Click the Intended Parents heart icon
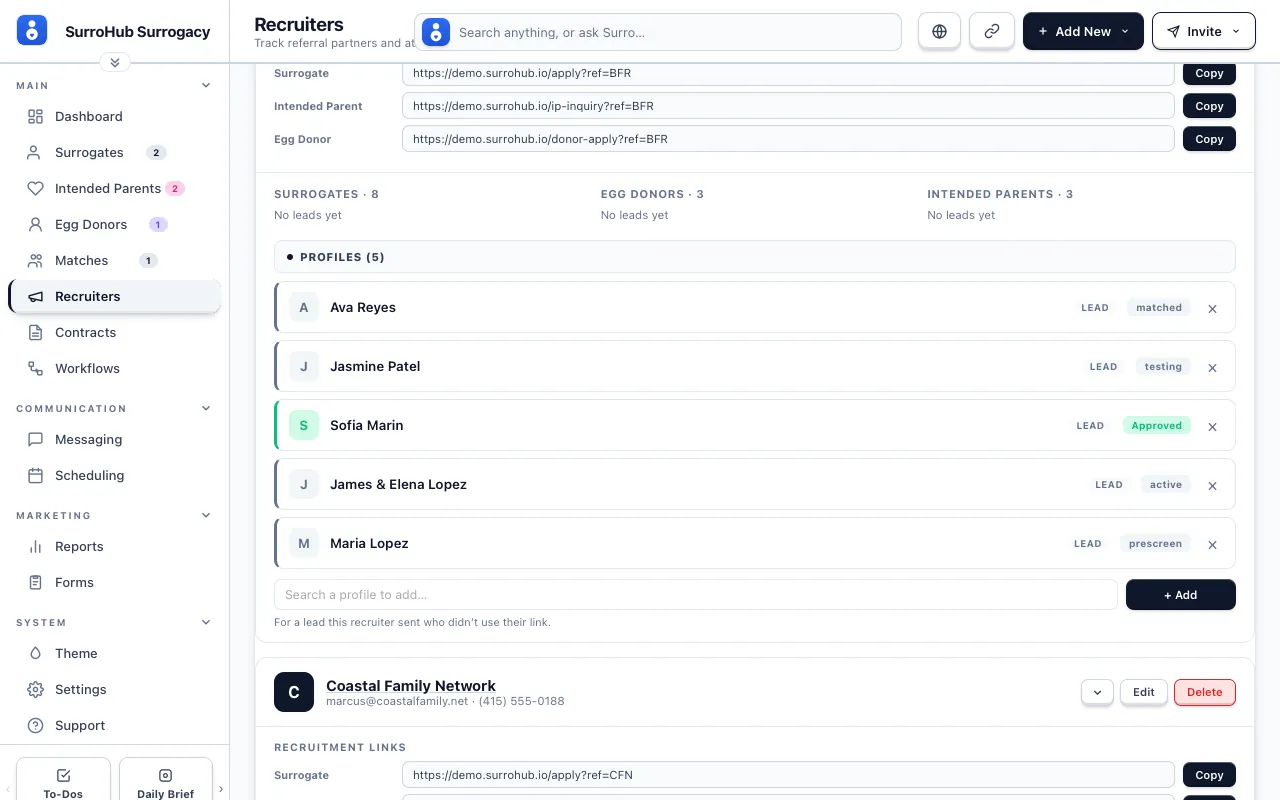This screenshot has height=800, width=1280. [35, 189]
